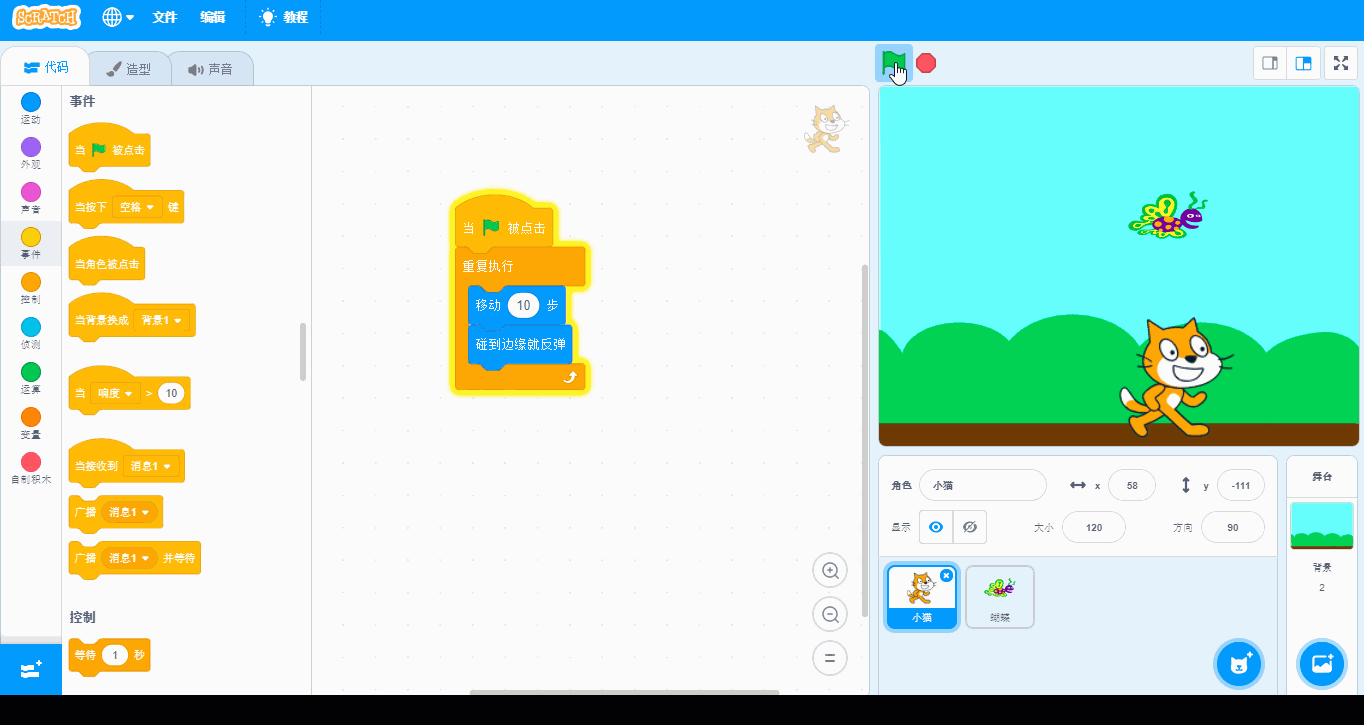Switch to small stage layout
1364x725 pixels.
pos(1270,63)
